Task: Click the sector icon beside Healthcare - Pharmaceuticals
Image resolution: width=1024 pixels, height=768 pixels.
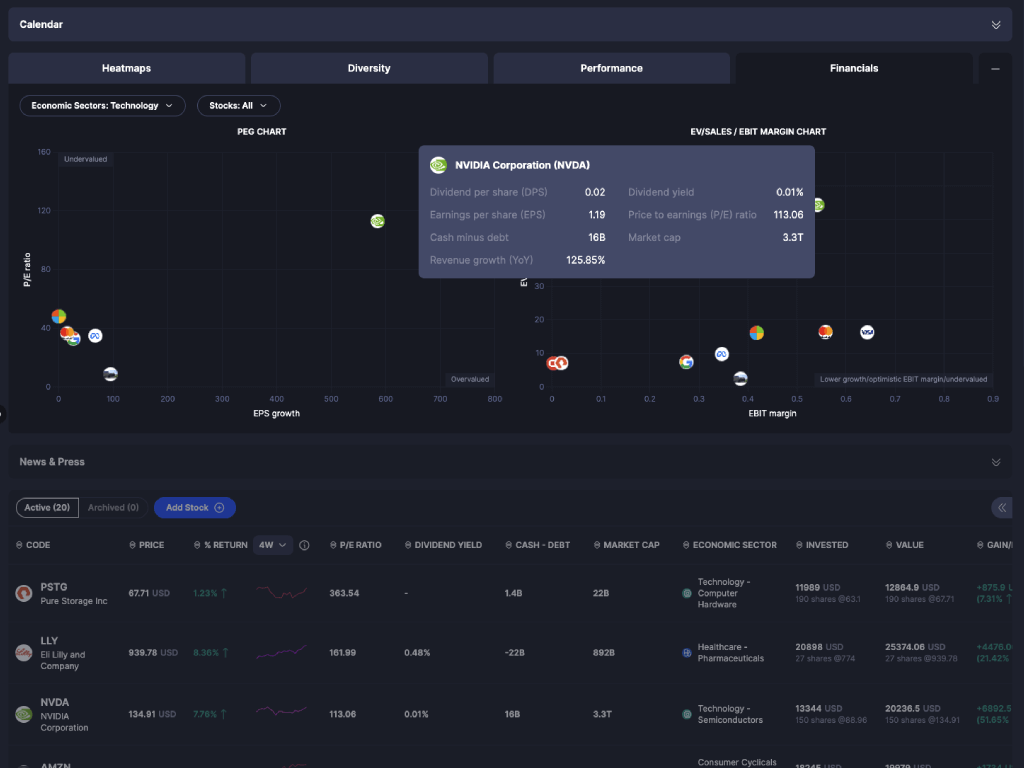Action: coord(686,652)
